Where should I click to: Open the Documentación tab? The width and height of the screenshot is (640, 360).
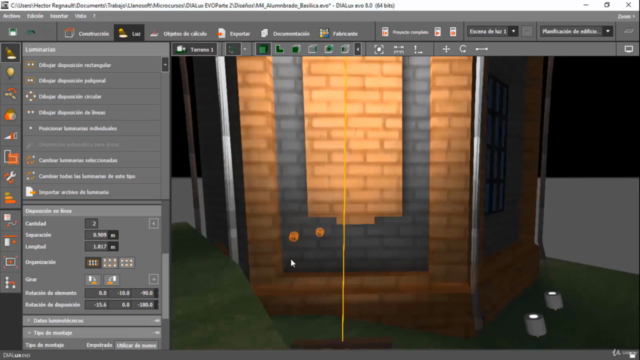point(285,33)
